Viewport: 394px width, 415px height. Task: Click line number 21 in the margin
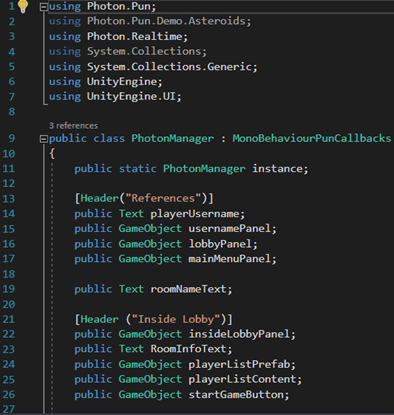9,319
